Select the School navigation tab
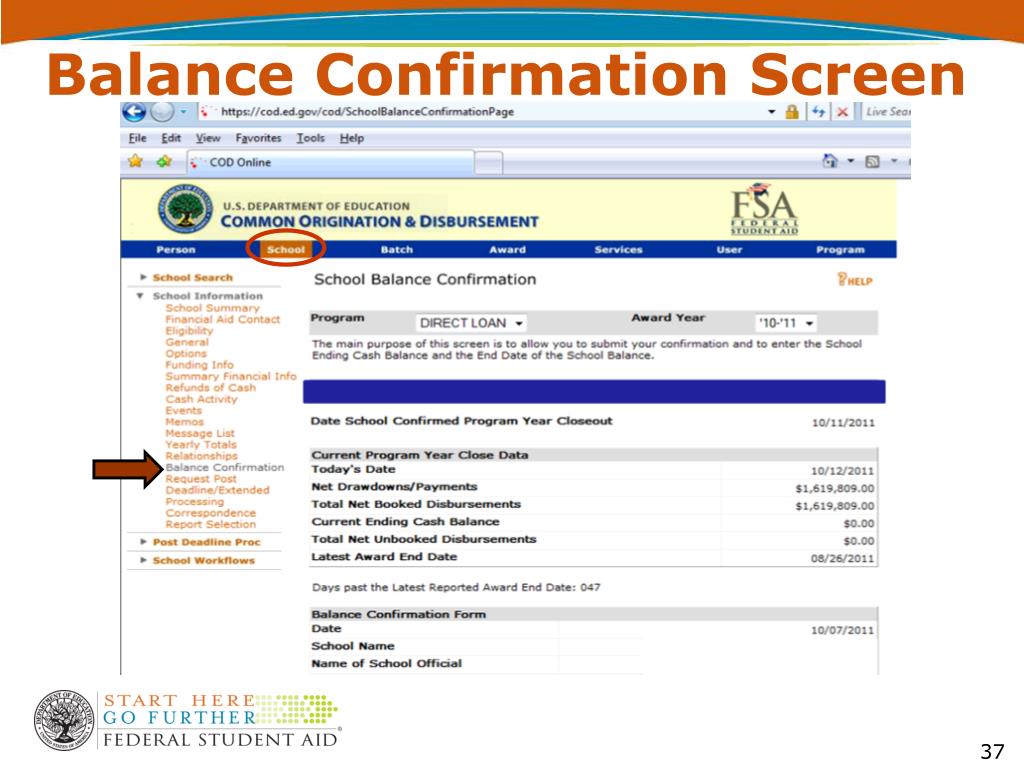The image size is (1024, 768). click(285, 249)
